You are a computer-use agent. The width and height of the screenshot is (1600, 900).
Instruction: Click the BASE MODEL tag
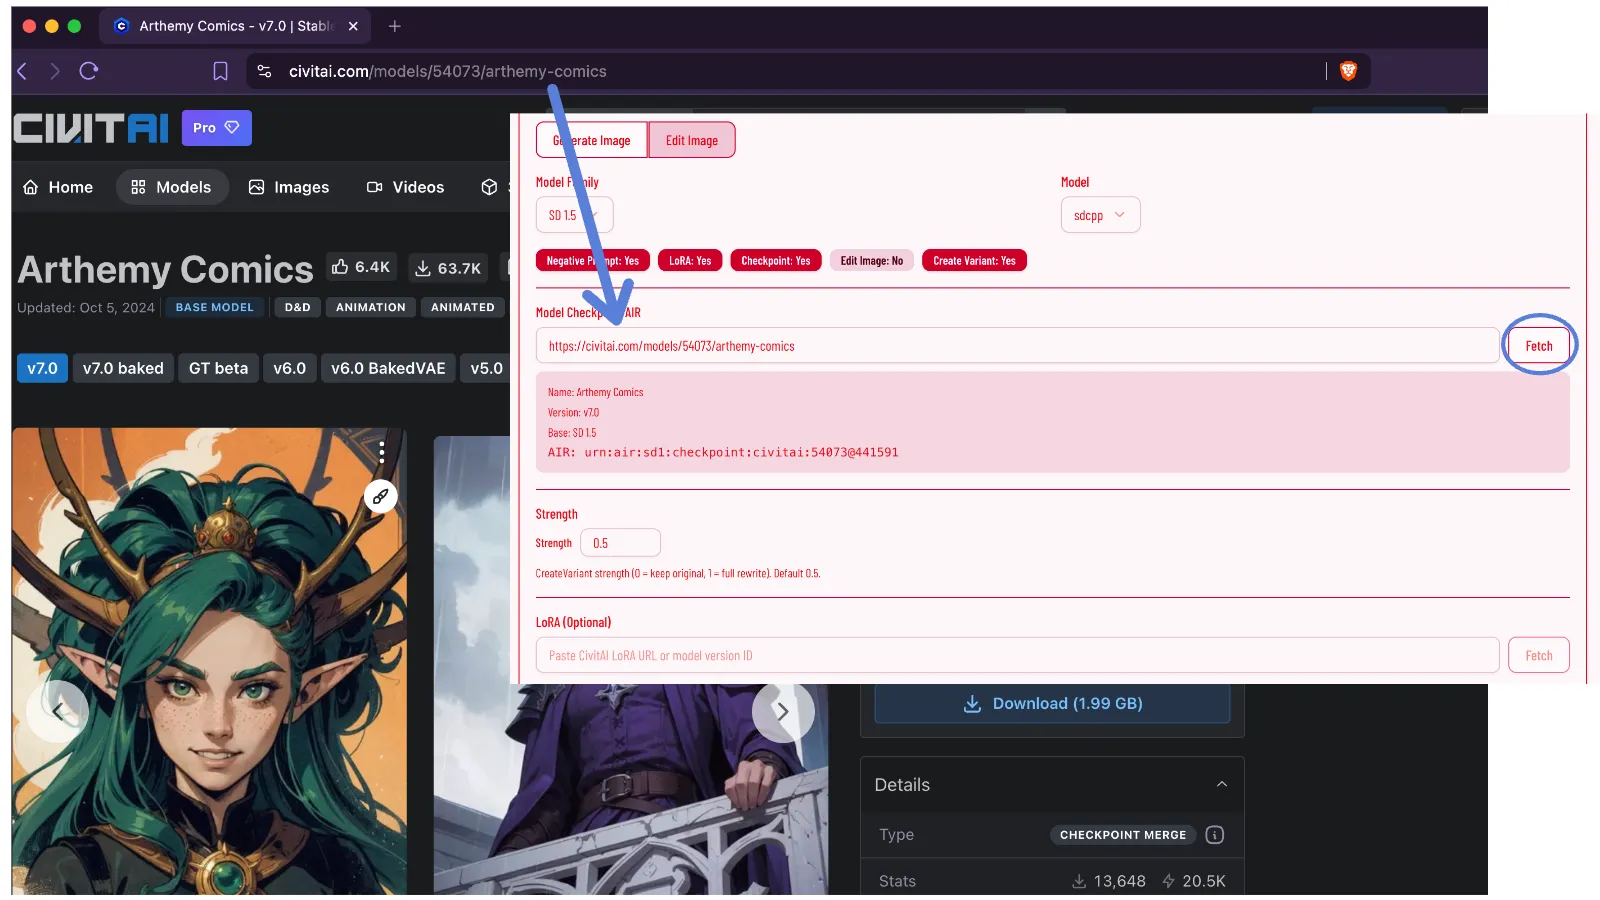[x=215, y=308]
